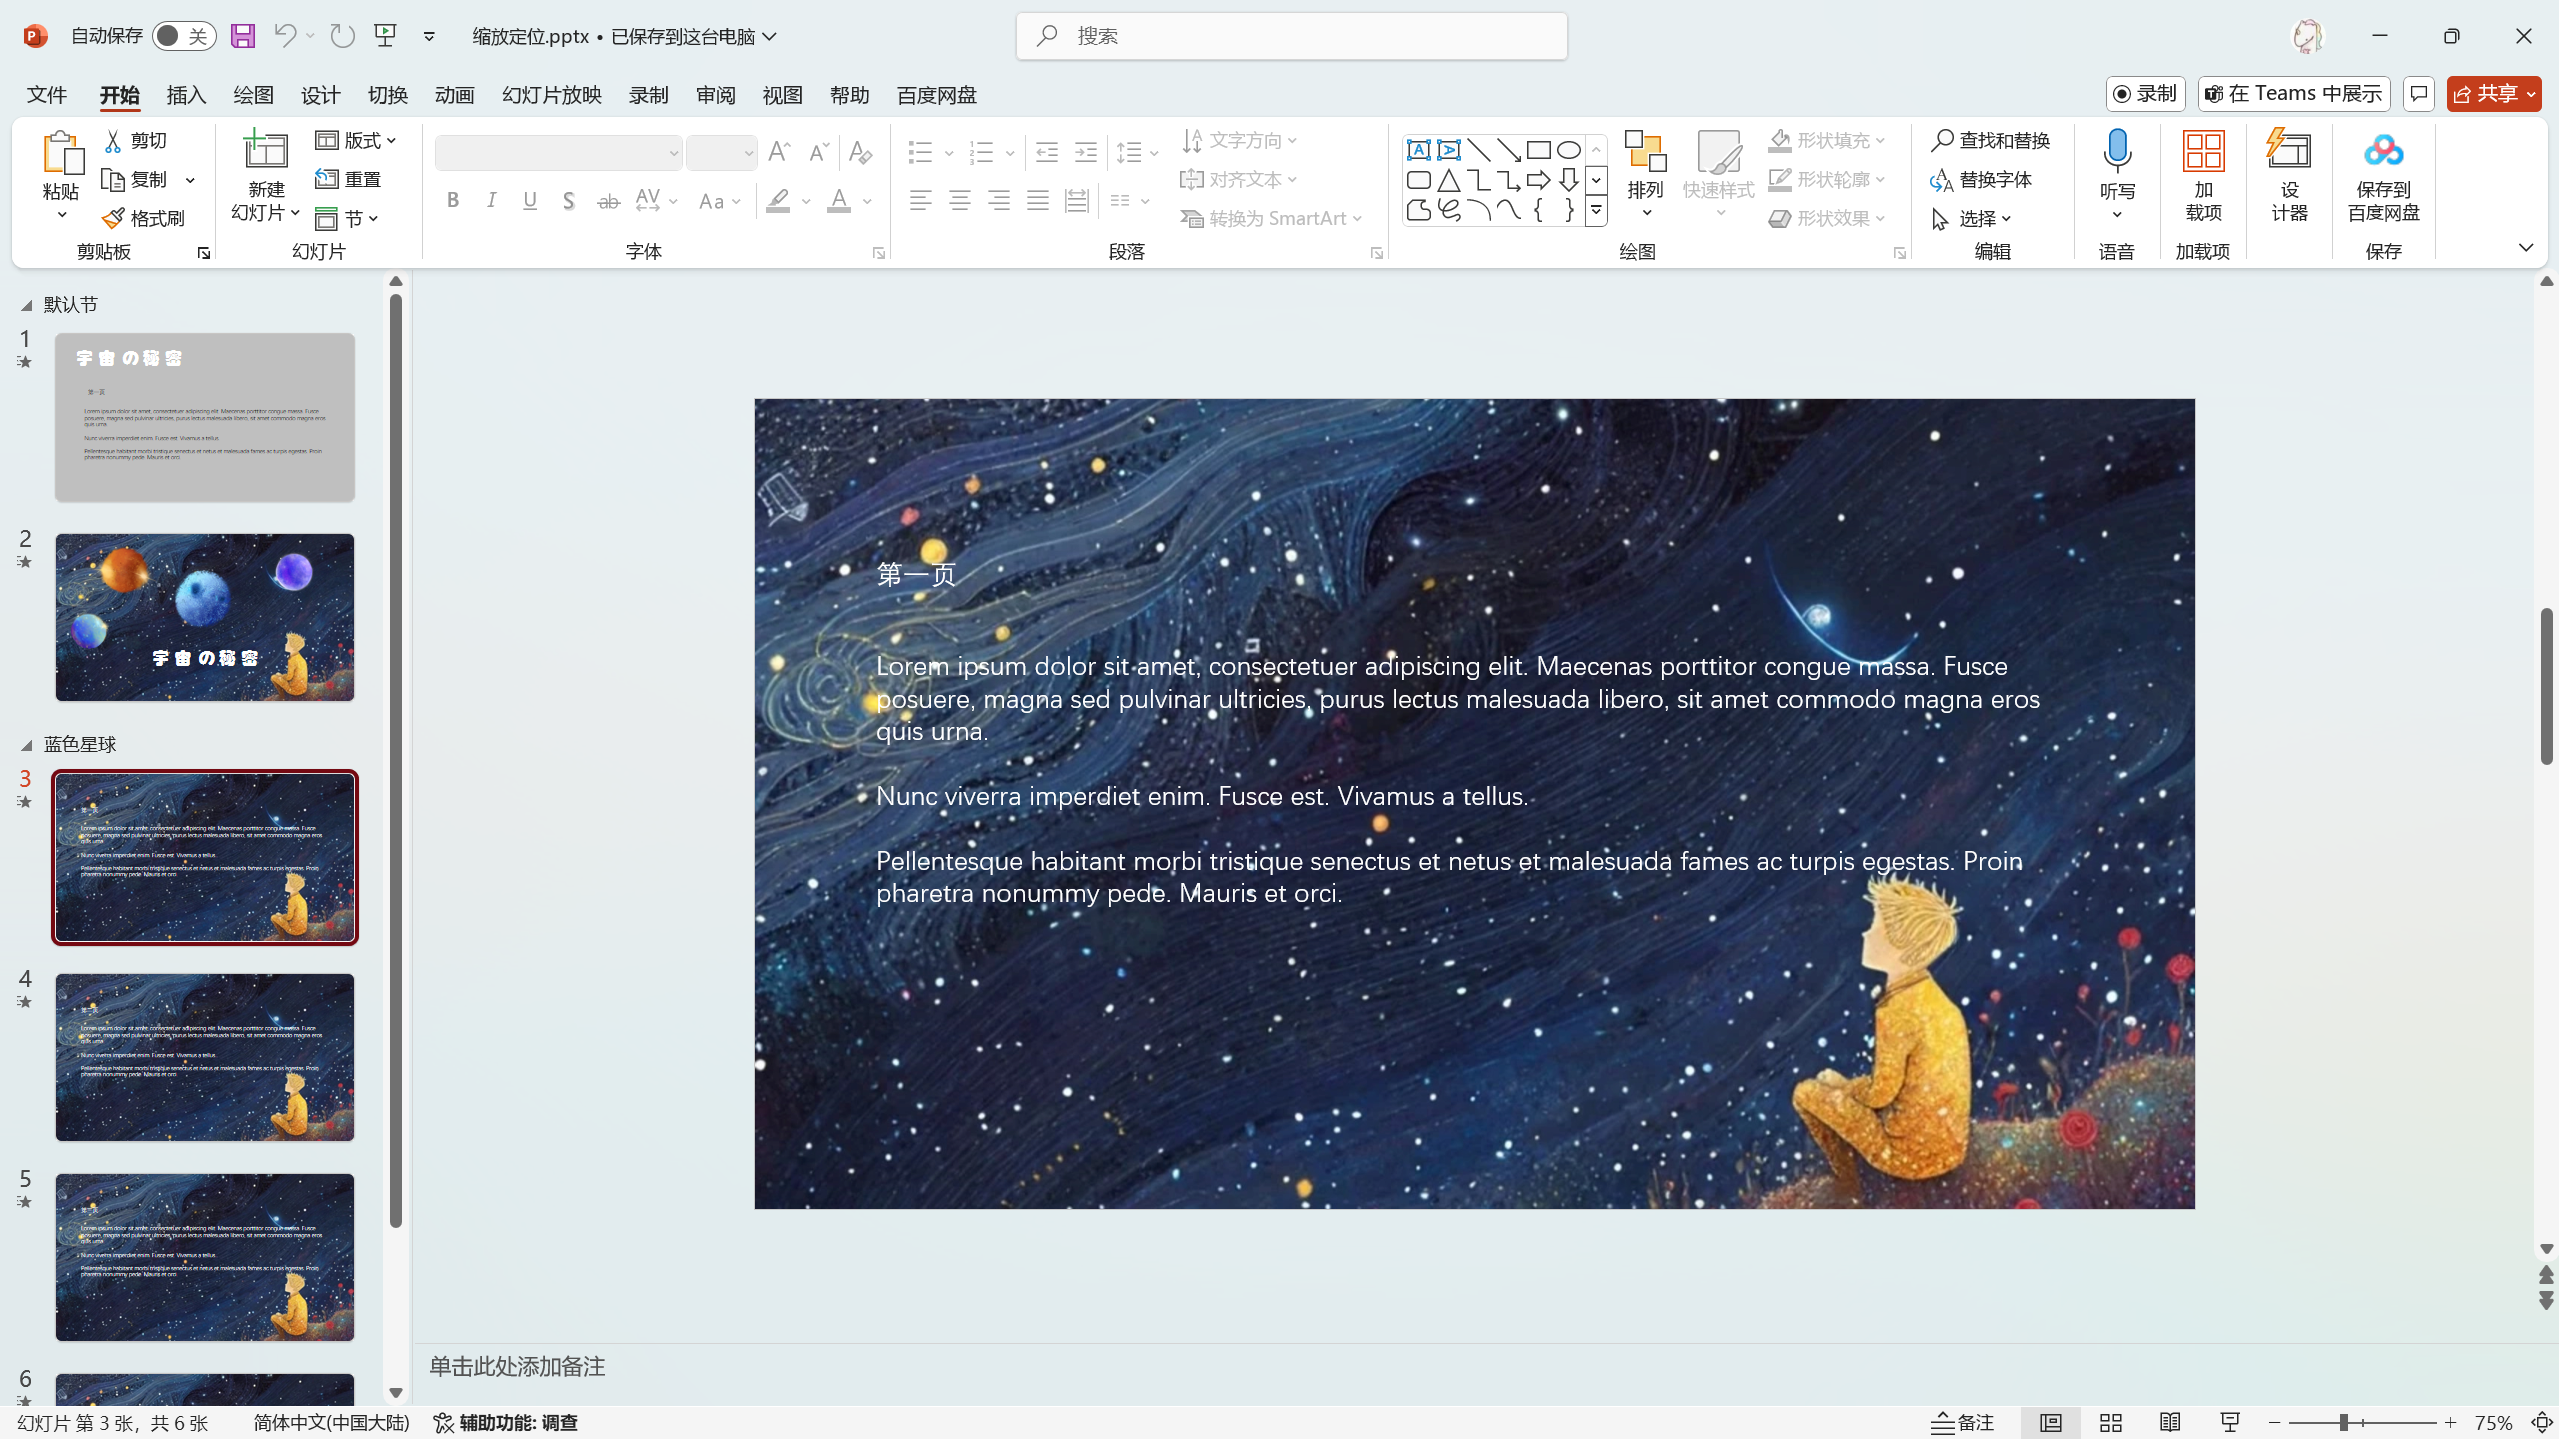
Task: Toggle Underline formatting
Action: pyautogui.click(x=530, y=201)
